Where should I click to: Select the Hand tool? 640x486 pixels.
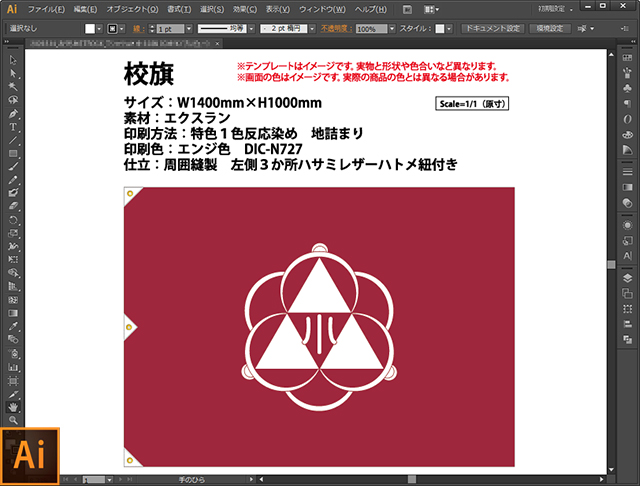click(x=13, y=407)
